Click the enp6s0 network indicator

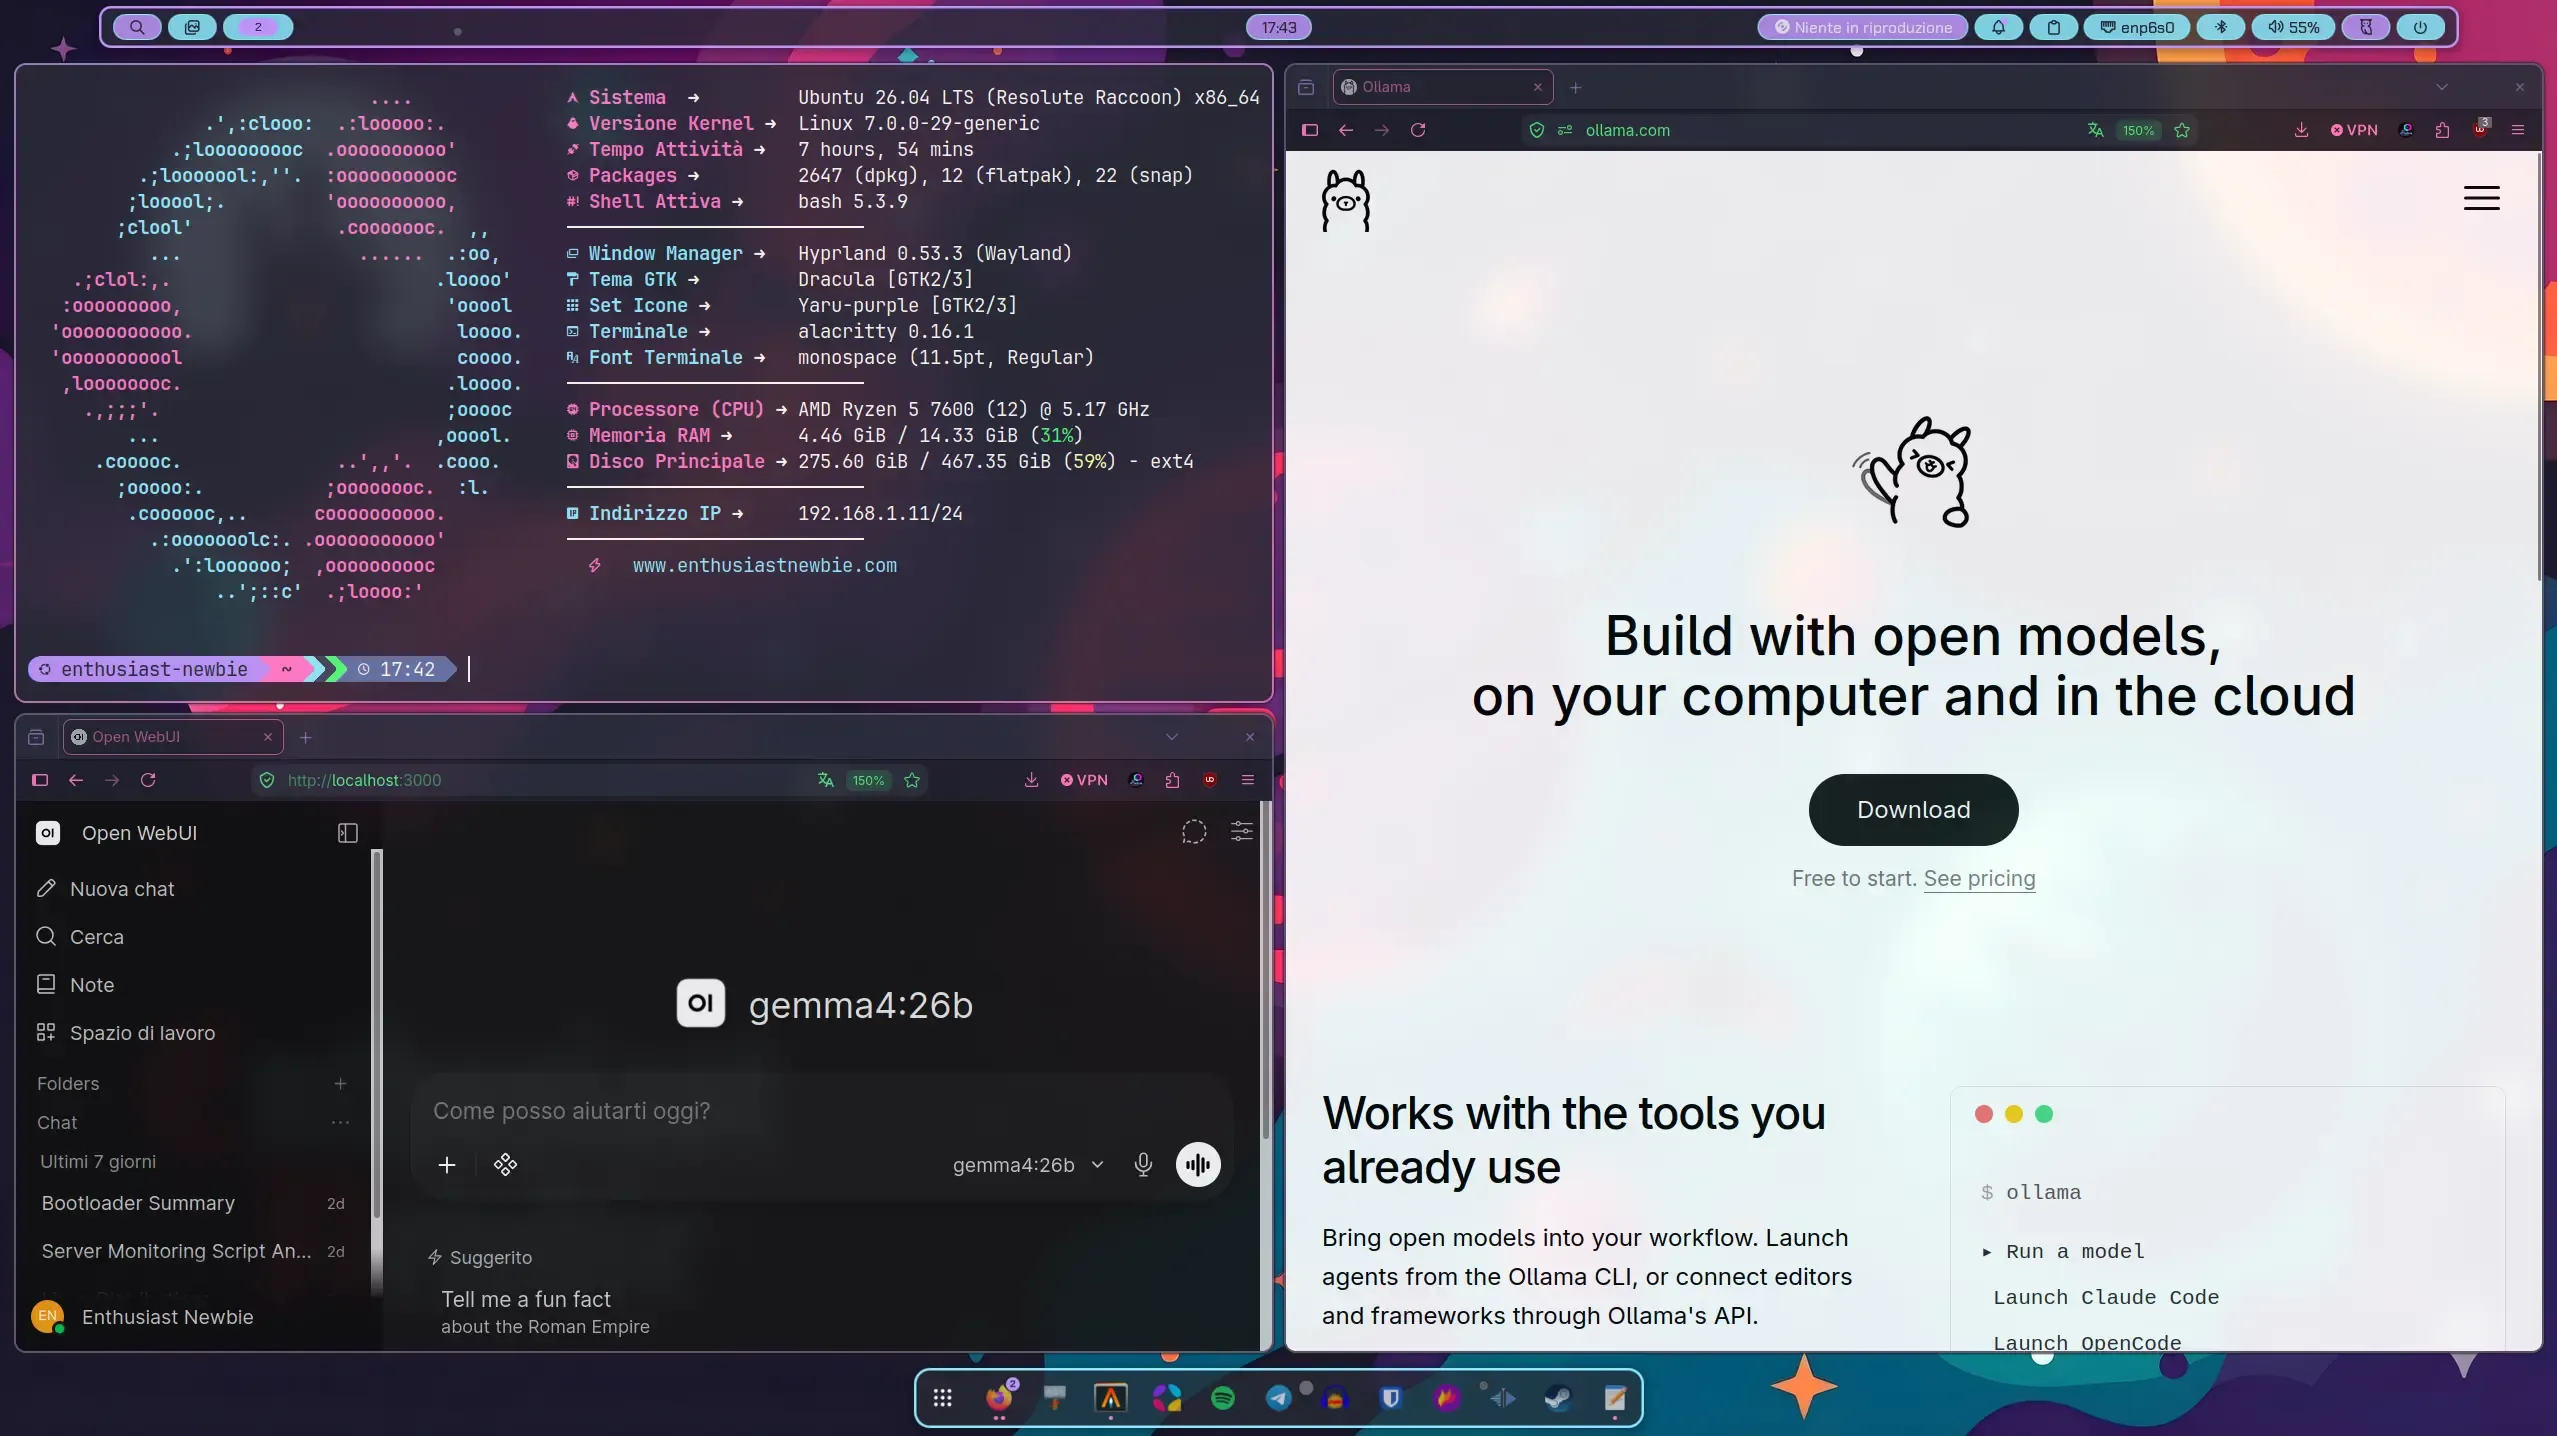(x=2136, y=27)
